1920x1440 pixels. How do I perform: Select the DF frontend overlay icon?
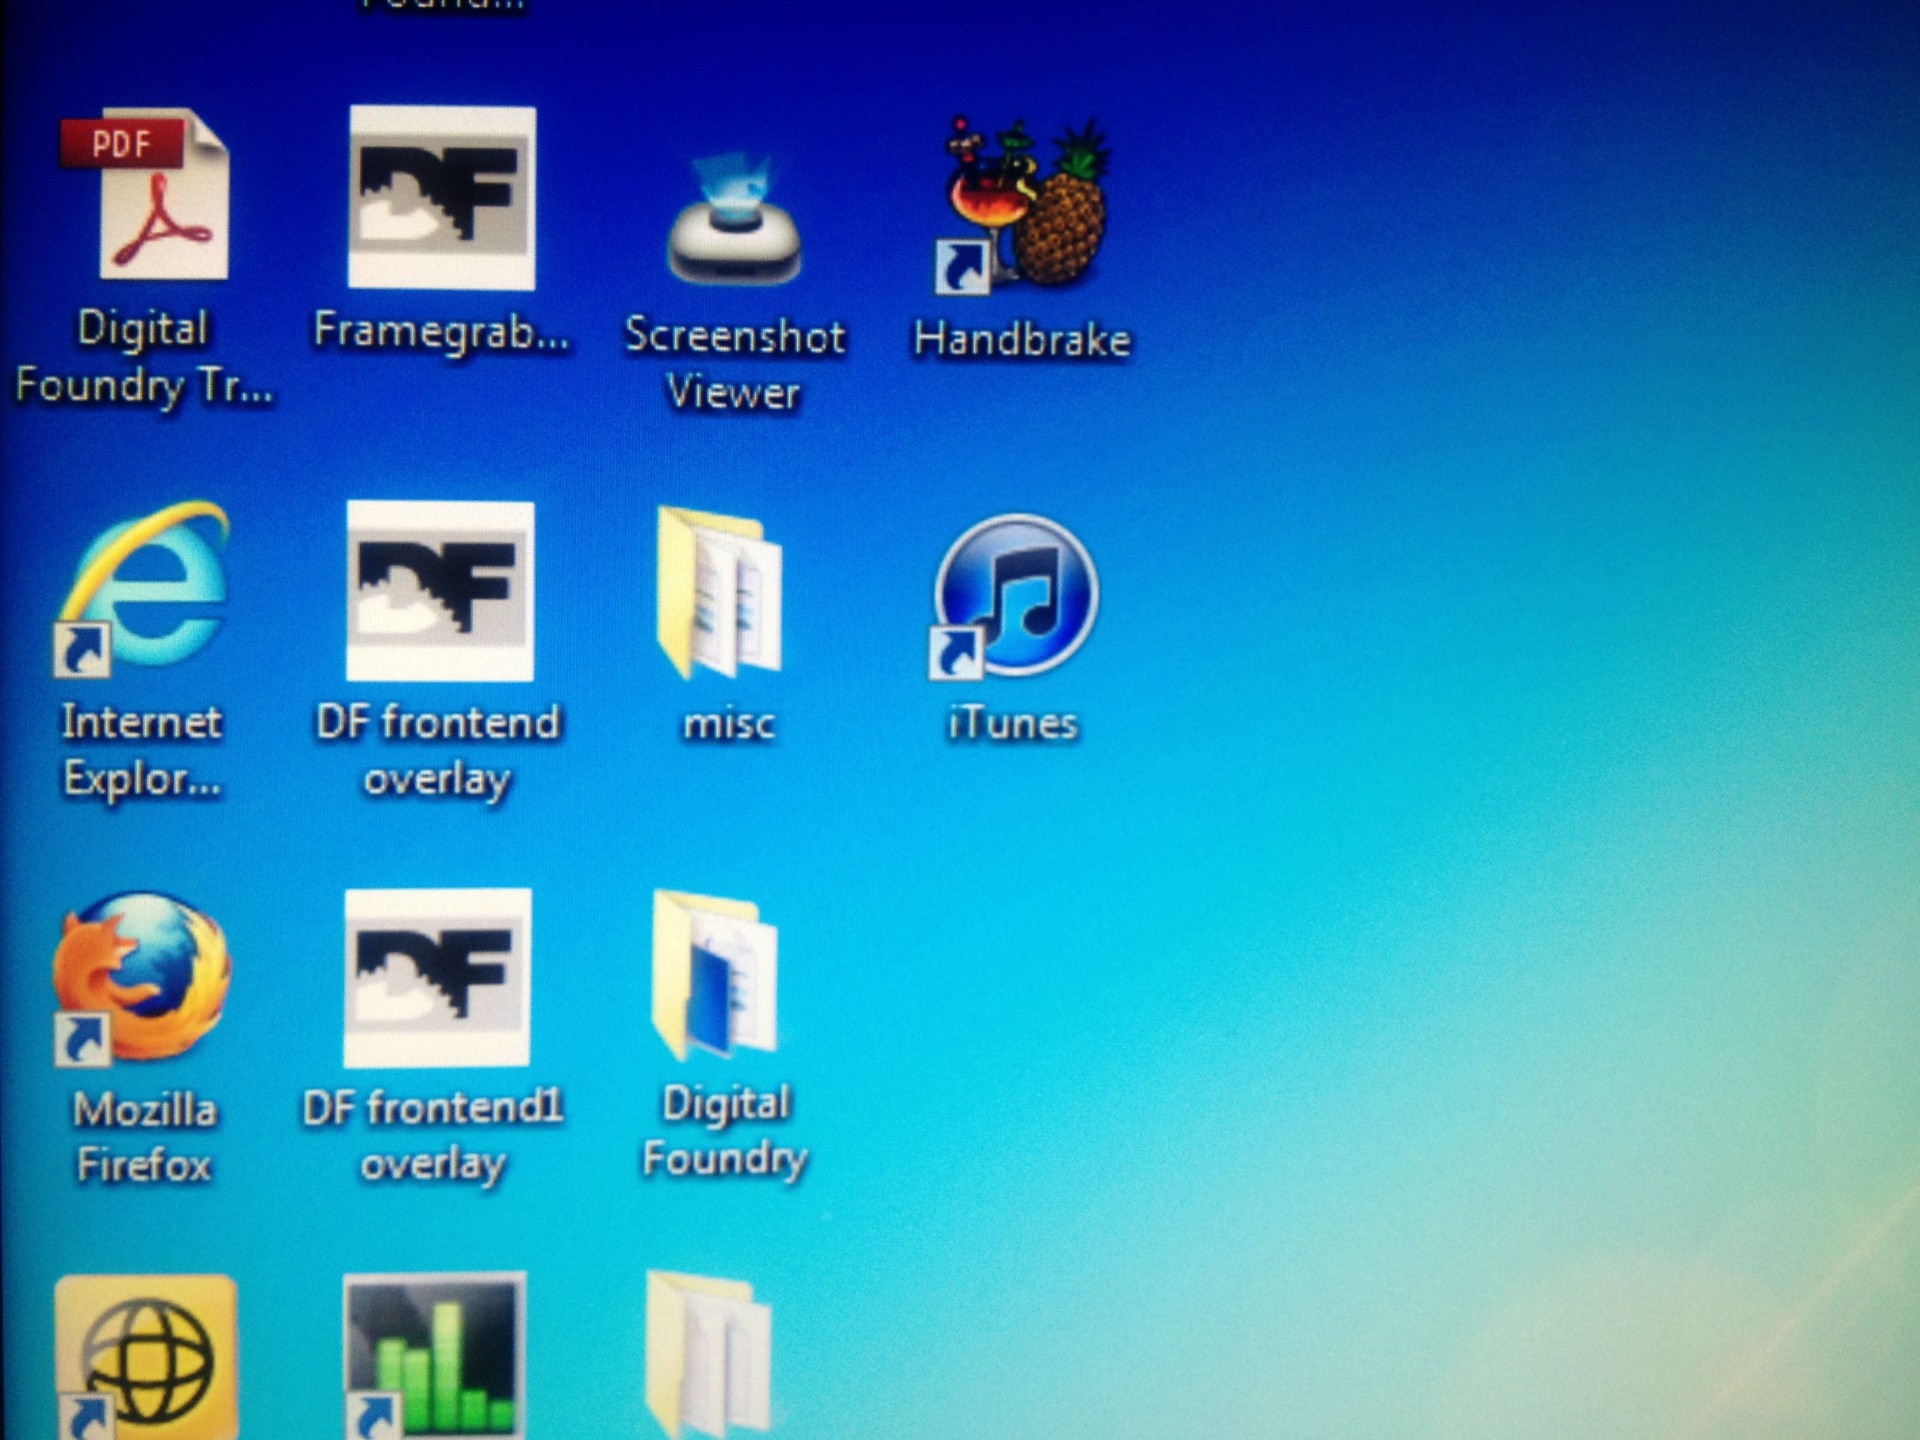(440, 590)
